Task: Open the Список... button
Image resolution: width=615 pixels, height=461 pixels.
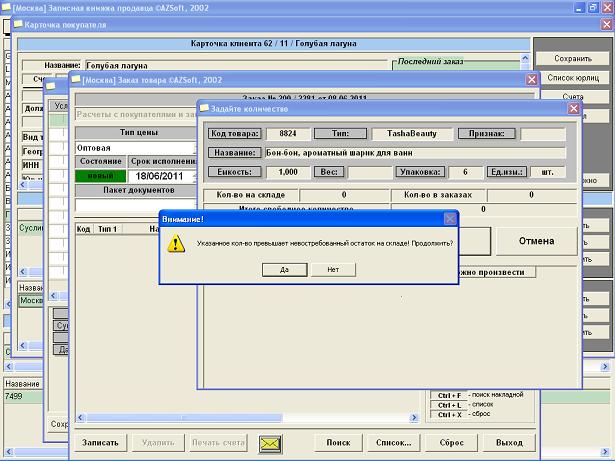Action: click(393, 443)
